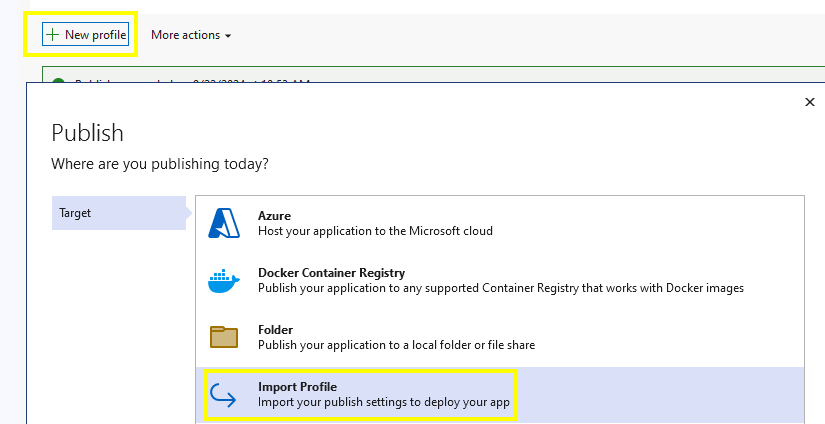Image resolution: width=825 pixels, height=424 pixels.
Task: Click the Folder icon
Action: 224,337
